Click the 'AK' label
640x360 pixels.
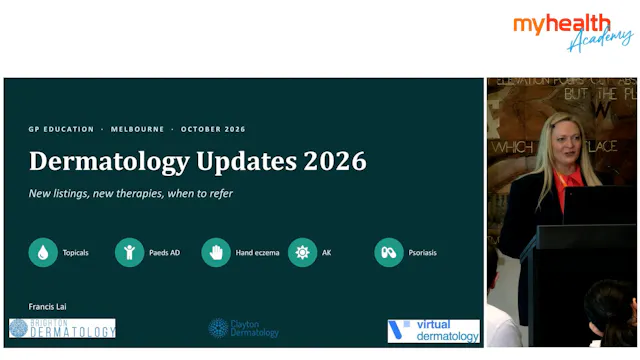(327, 253)
